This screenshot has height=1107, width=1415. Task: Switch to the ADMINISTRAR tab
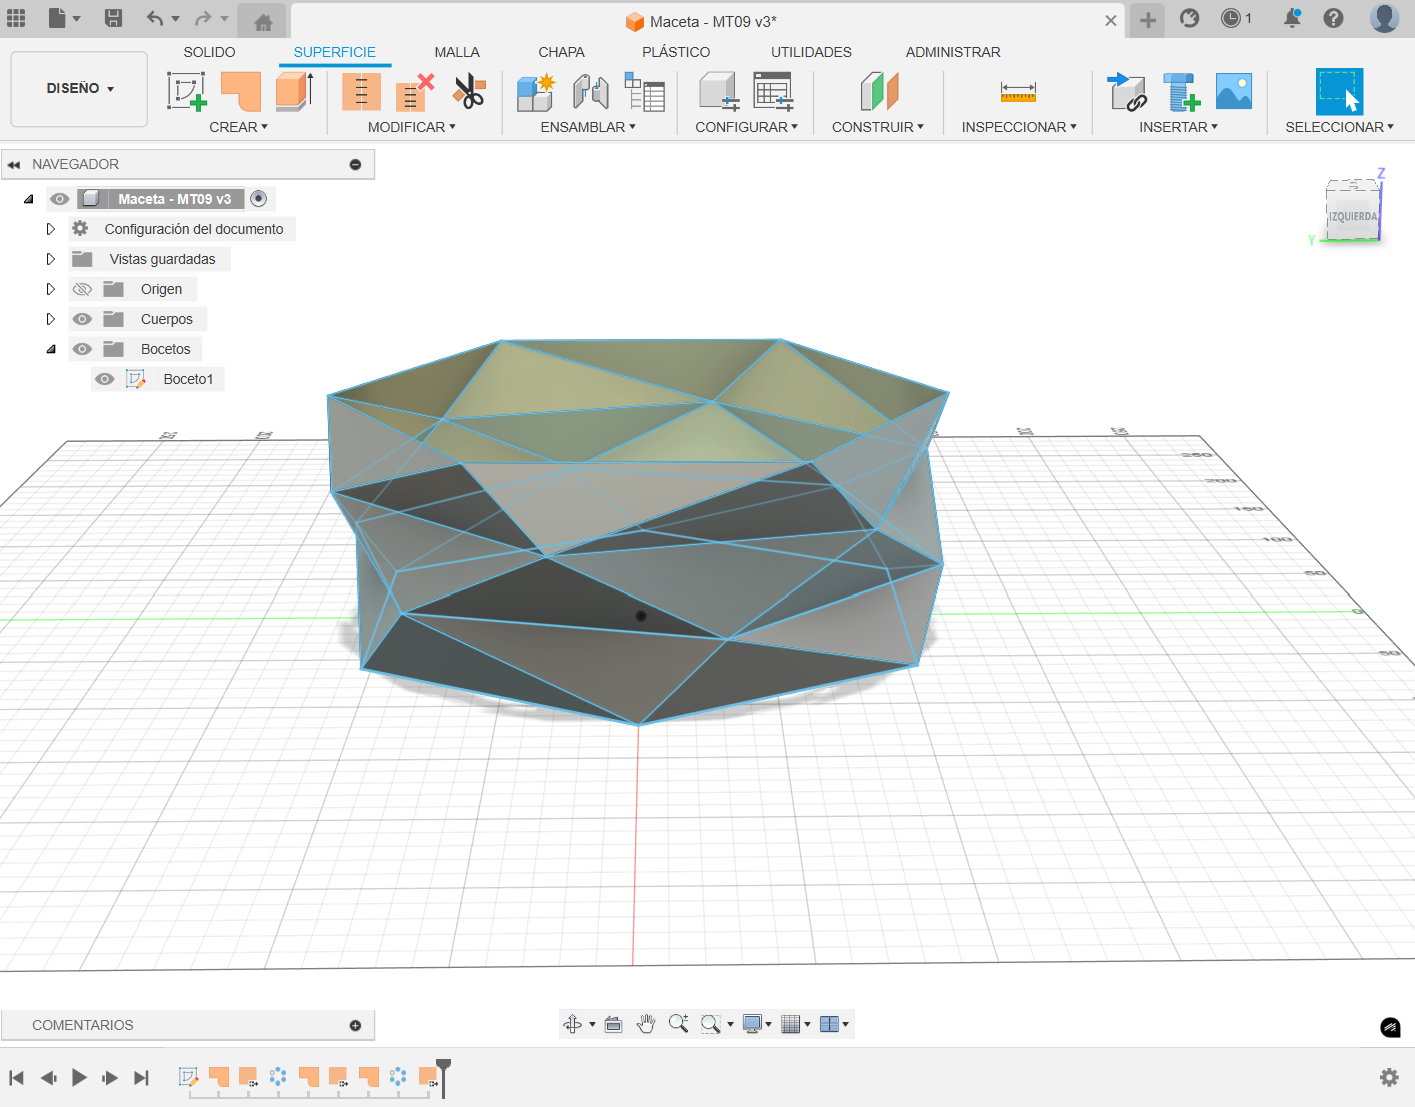pos(953,52)
